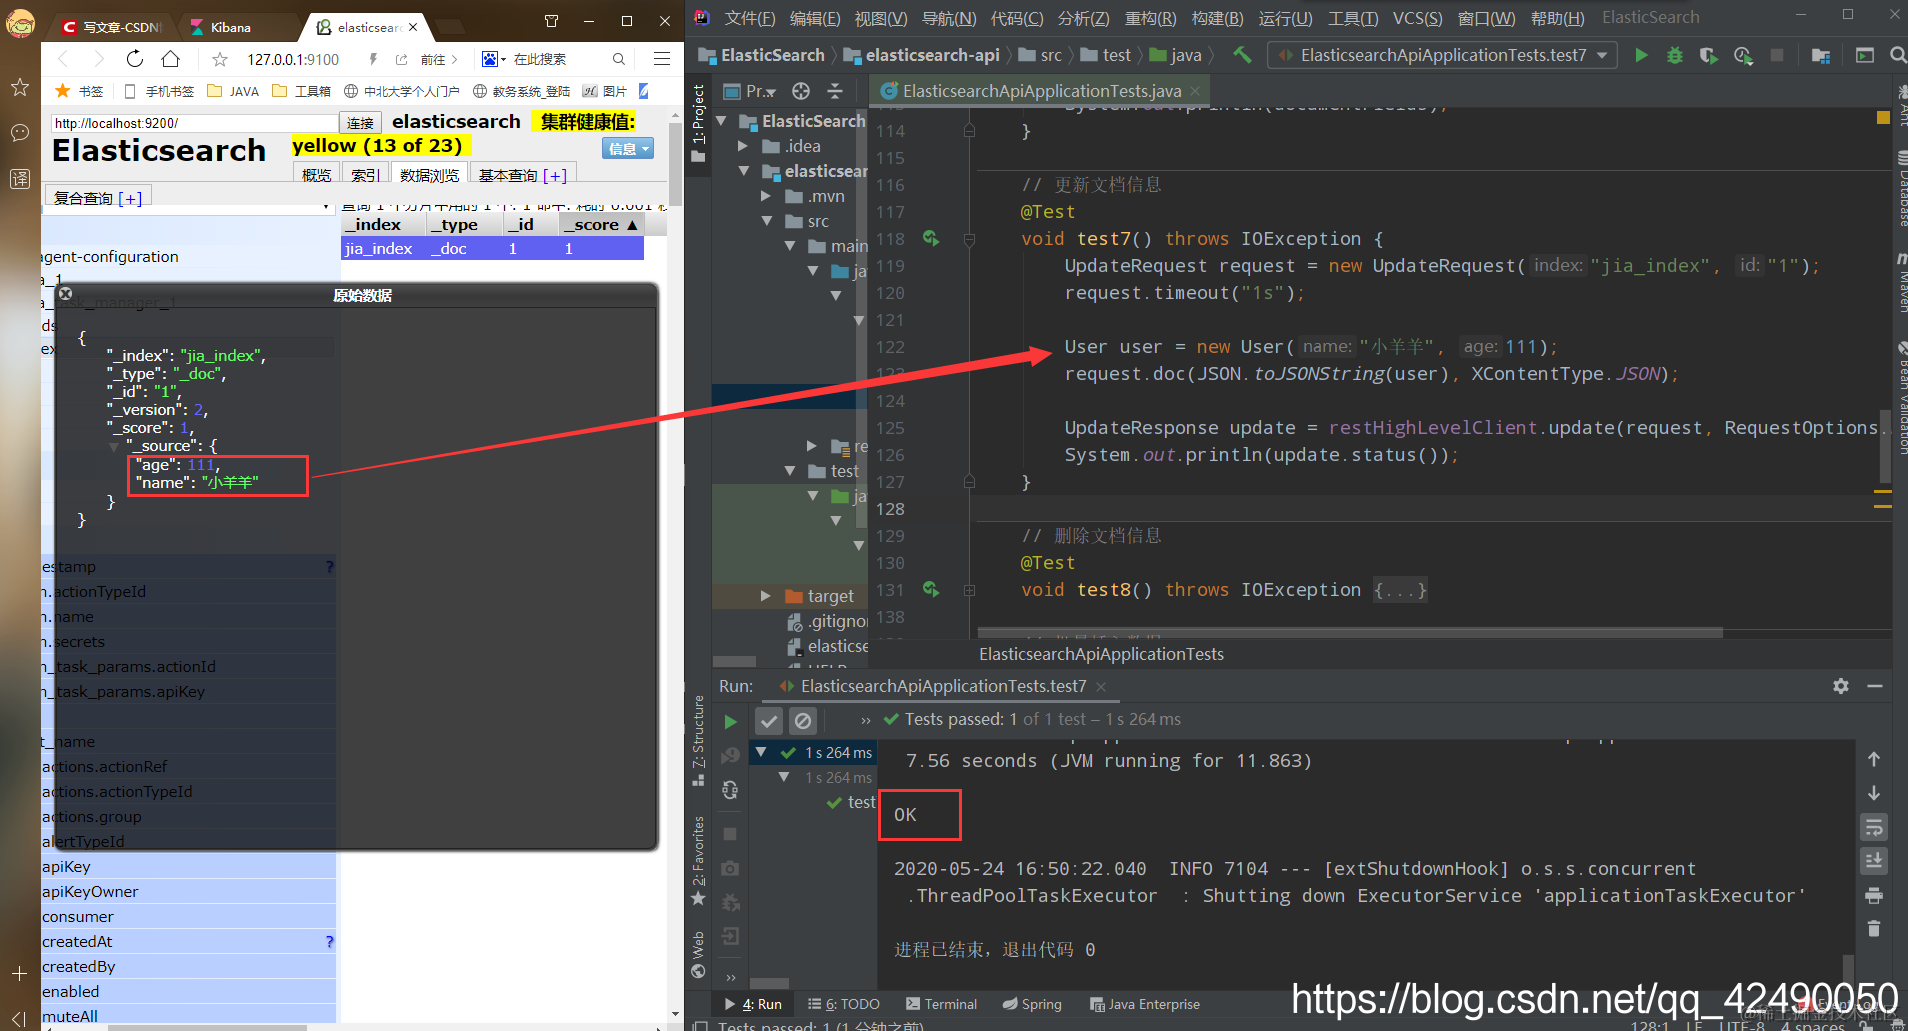Screen dimensions: 1908x1031
Task: Expand the target folder in Project tree
Action: 766,596
